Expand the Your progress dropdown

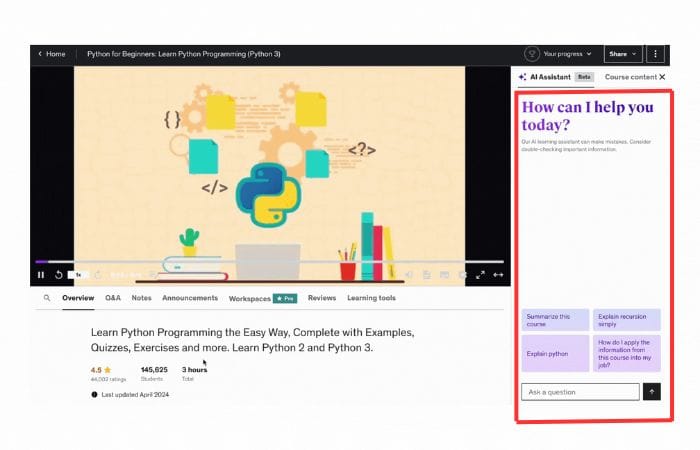coord(567,54)
